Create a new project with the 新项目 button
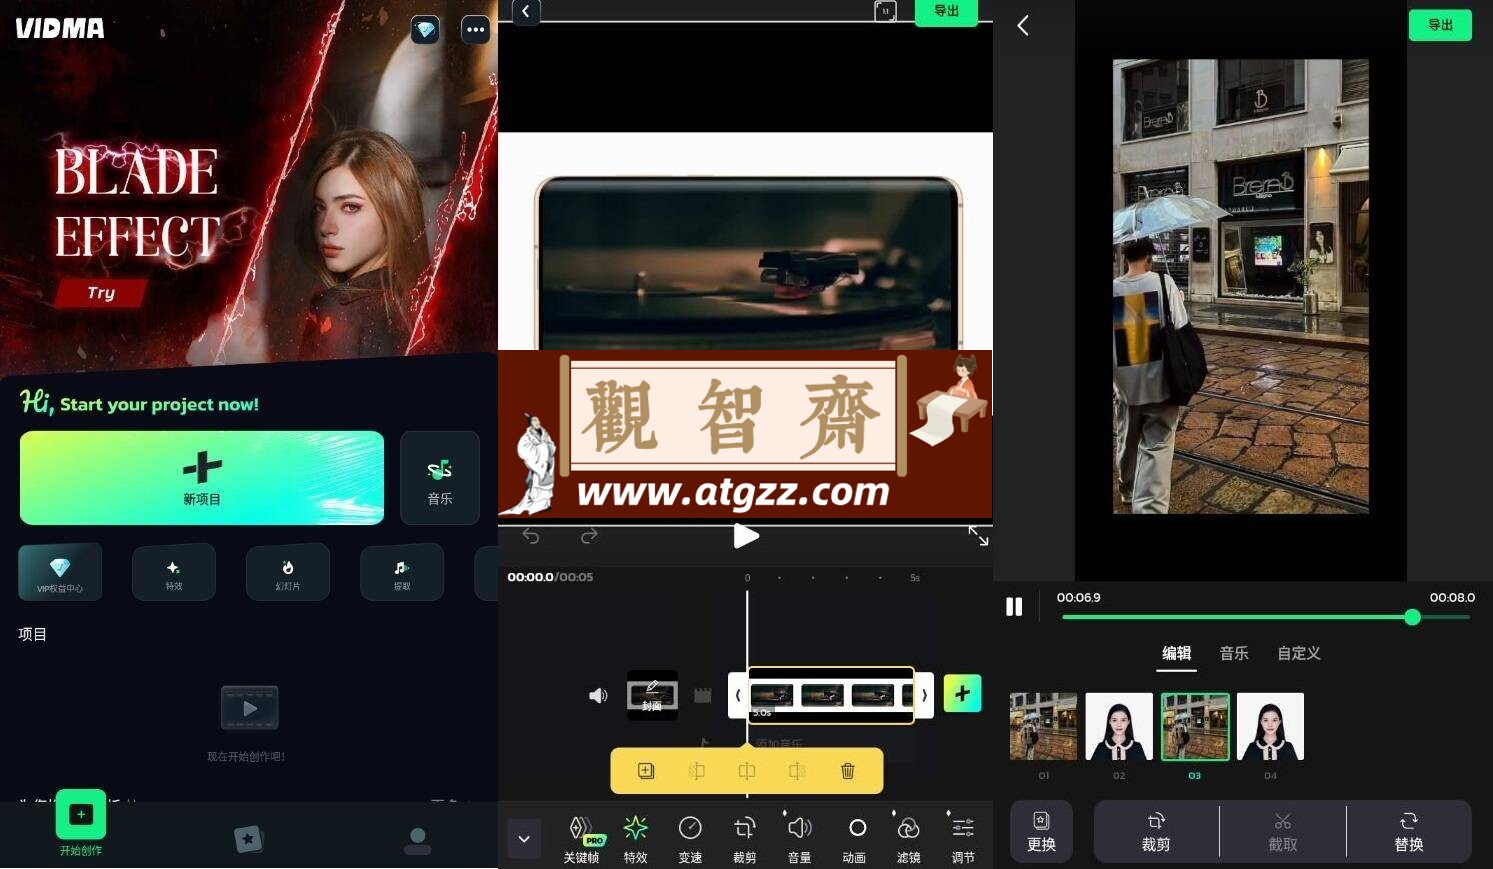 (202, 478)
